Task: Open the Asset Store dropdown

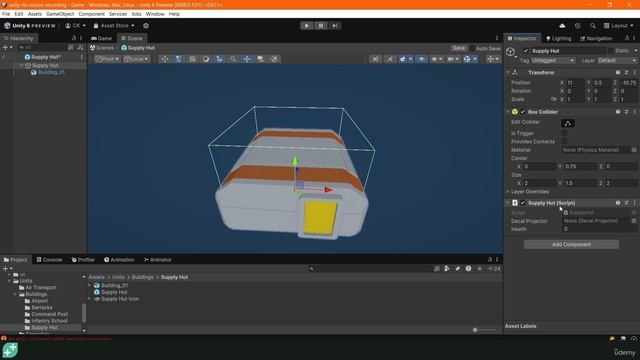Action: [x=114, y=26]
